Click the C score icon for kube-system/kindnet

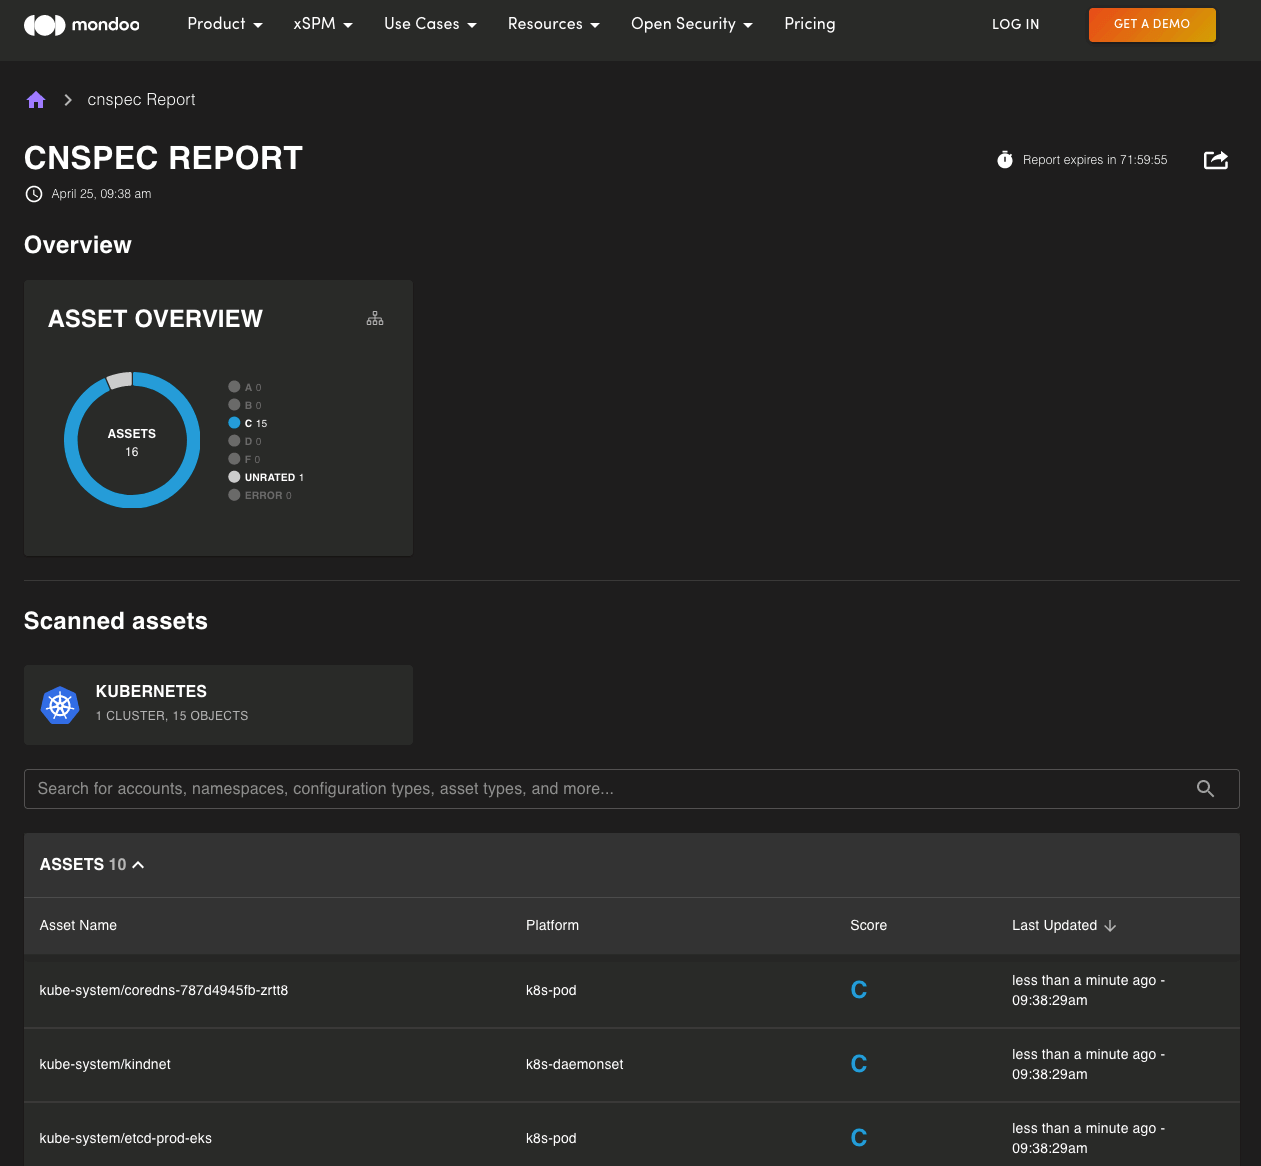[858, 1063]
